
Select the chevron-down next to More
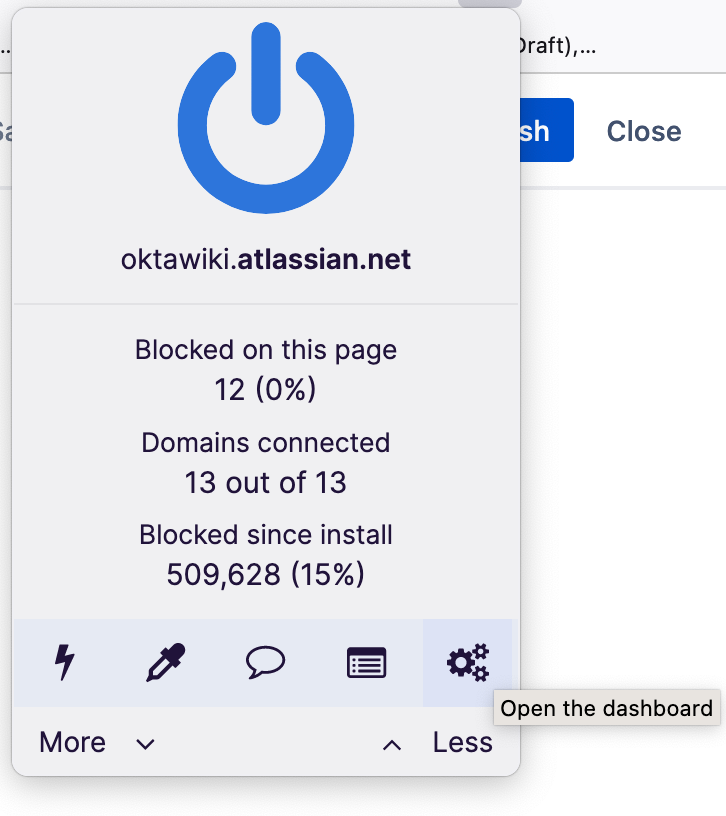click(145, 744)
